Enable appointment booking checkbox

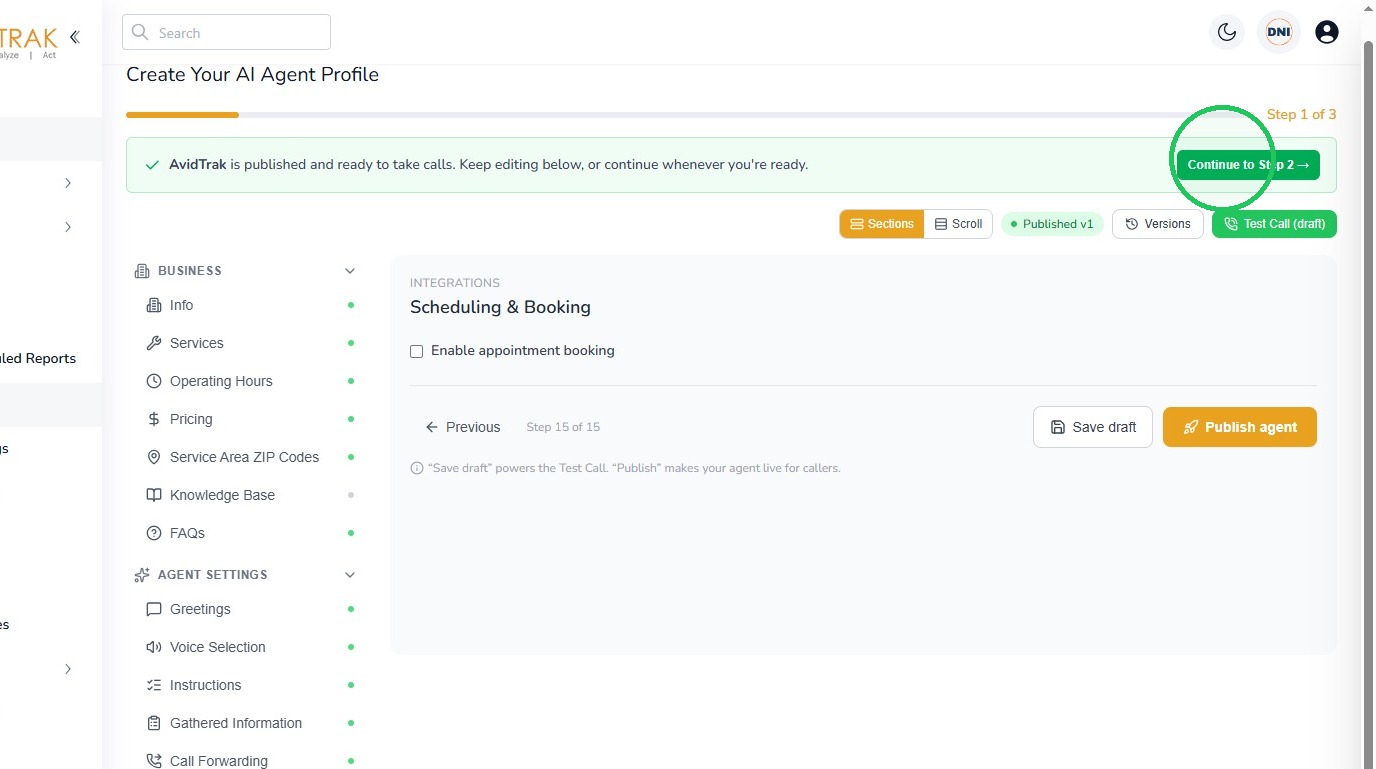click(417, 351)
